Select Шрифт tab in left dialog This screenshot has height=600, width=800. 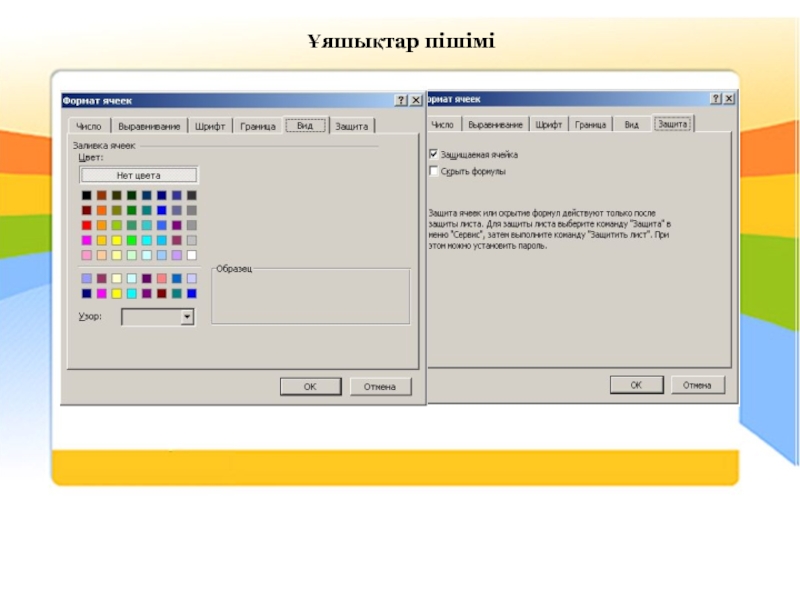210,126
